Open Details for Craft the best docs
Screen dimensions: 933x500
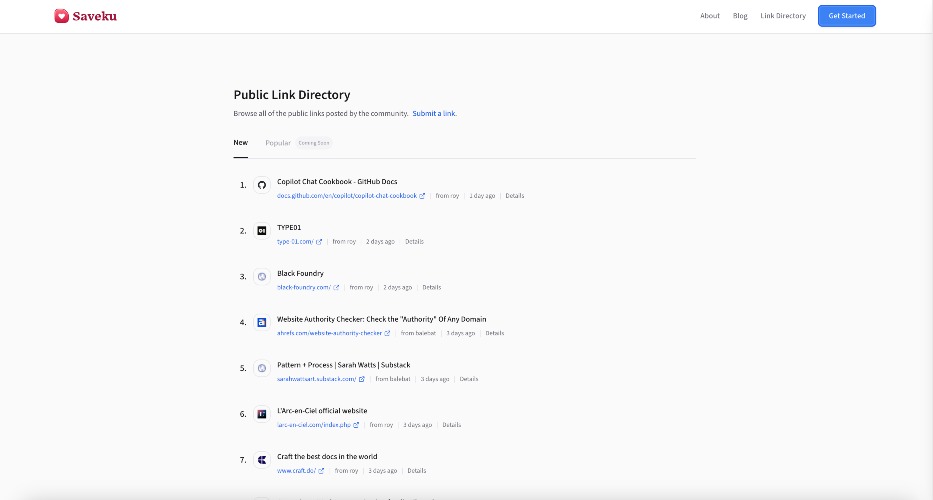[417, 471]
